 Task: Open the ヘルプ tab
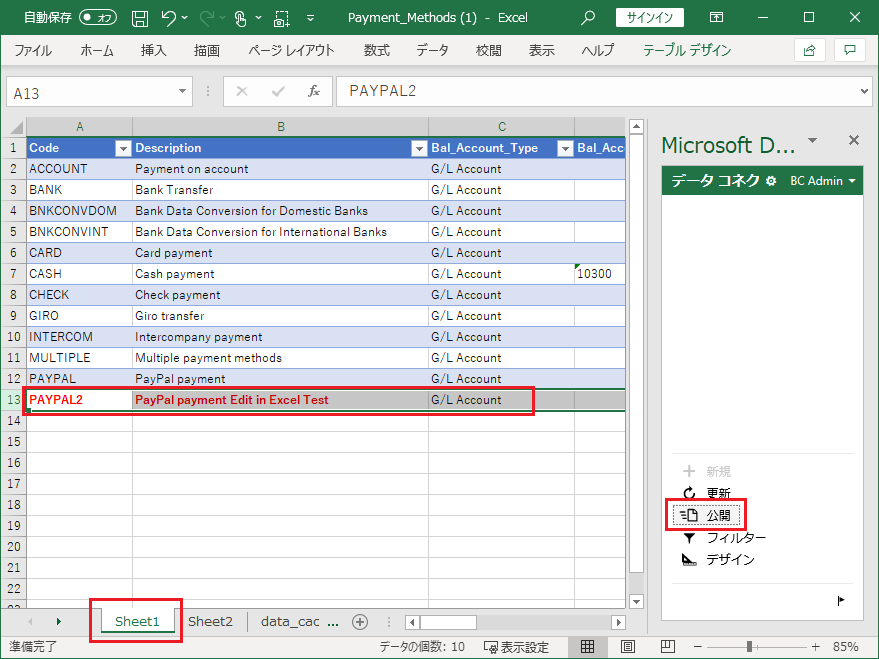(598, 50)
